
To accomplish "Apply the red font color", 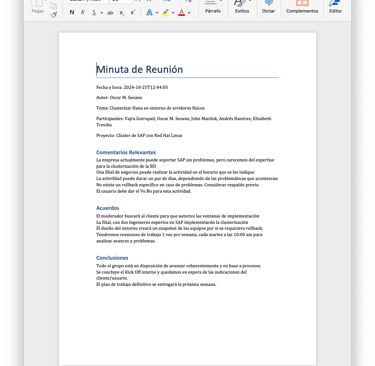I will point(182,13).
